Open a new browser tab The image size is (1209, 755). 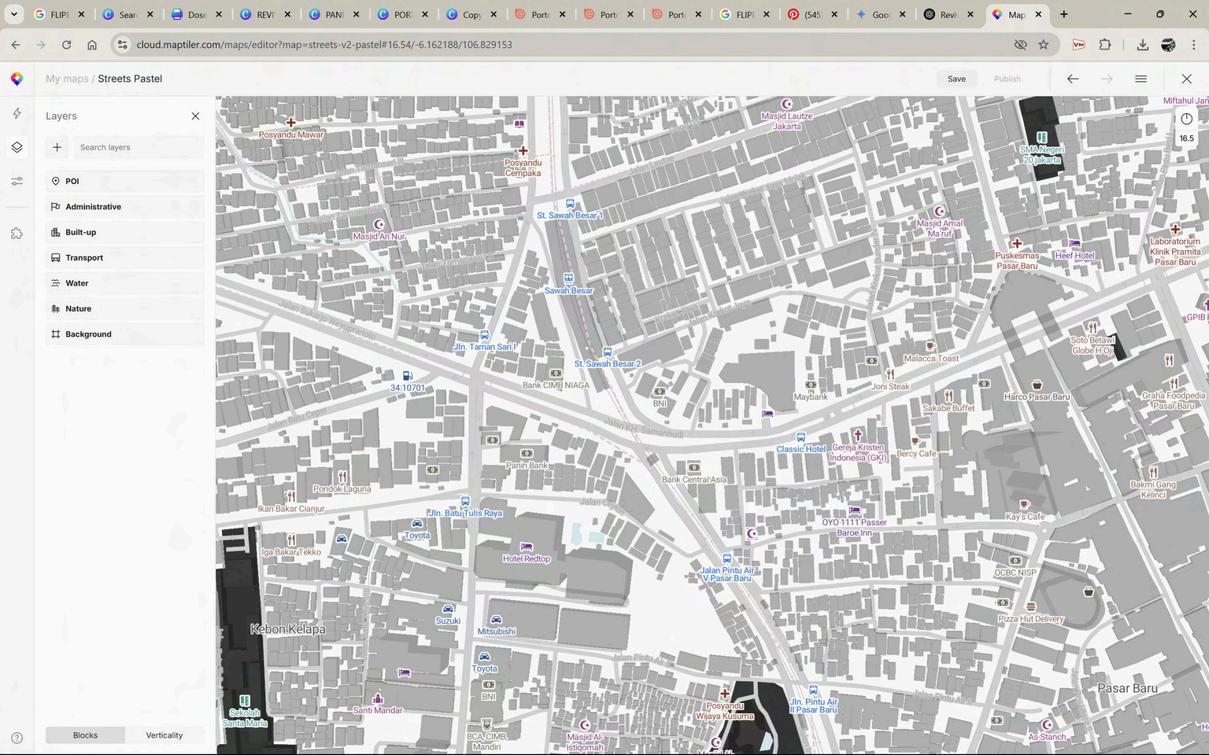click(1063, 15)
